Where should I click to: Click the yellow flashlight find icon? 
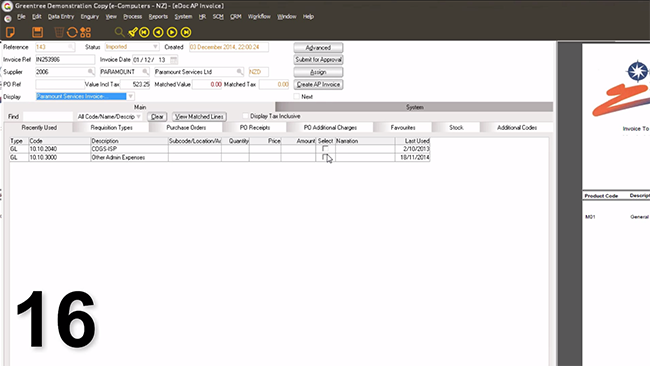click(133, 32)
